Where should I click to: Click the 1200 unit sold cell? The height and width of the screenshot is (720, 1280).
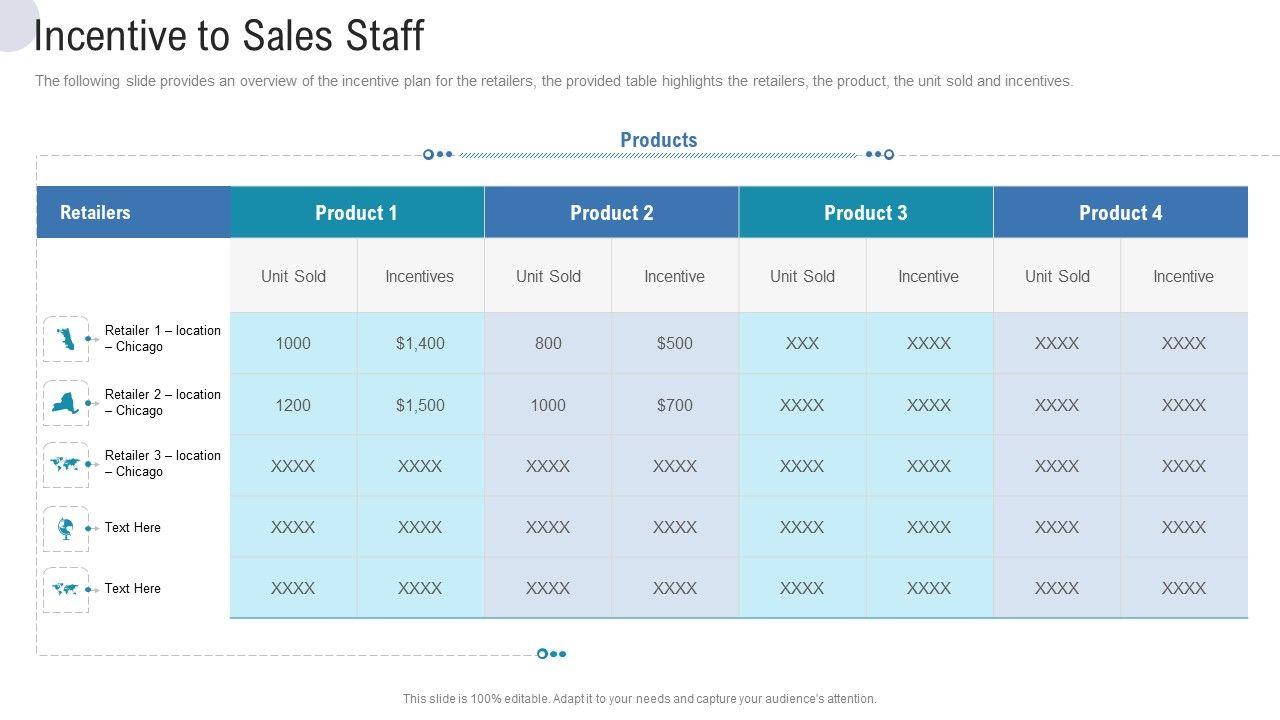293,405
